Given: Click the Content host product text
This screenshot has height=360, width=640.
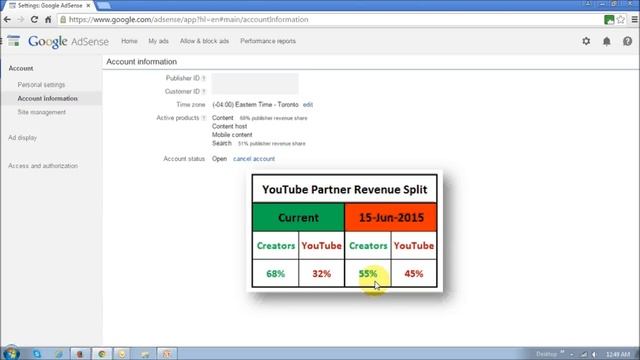Looking at the screenshot, I should [x=229, y=127].
